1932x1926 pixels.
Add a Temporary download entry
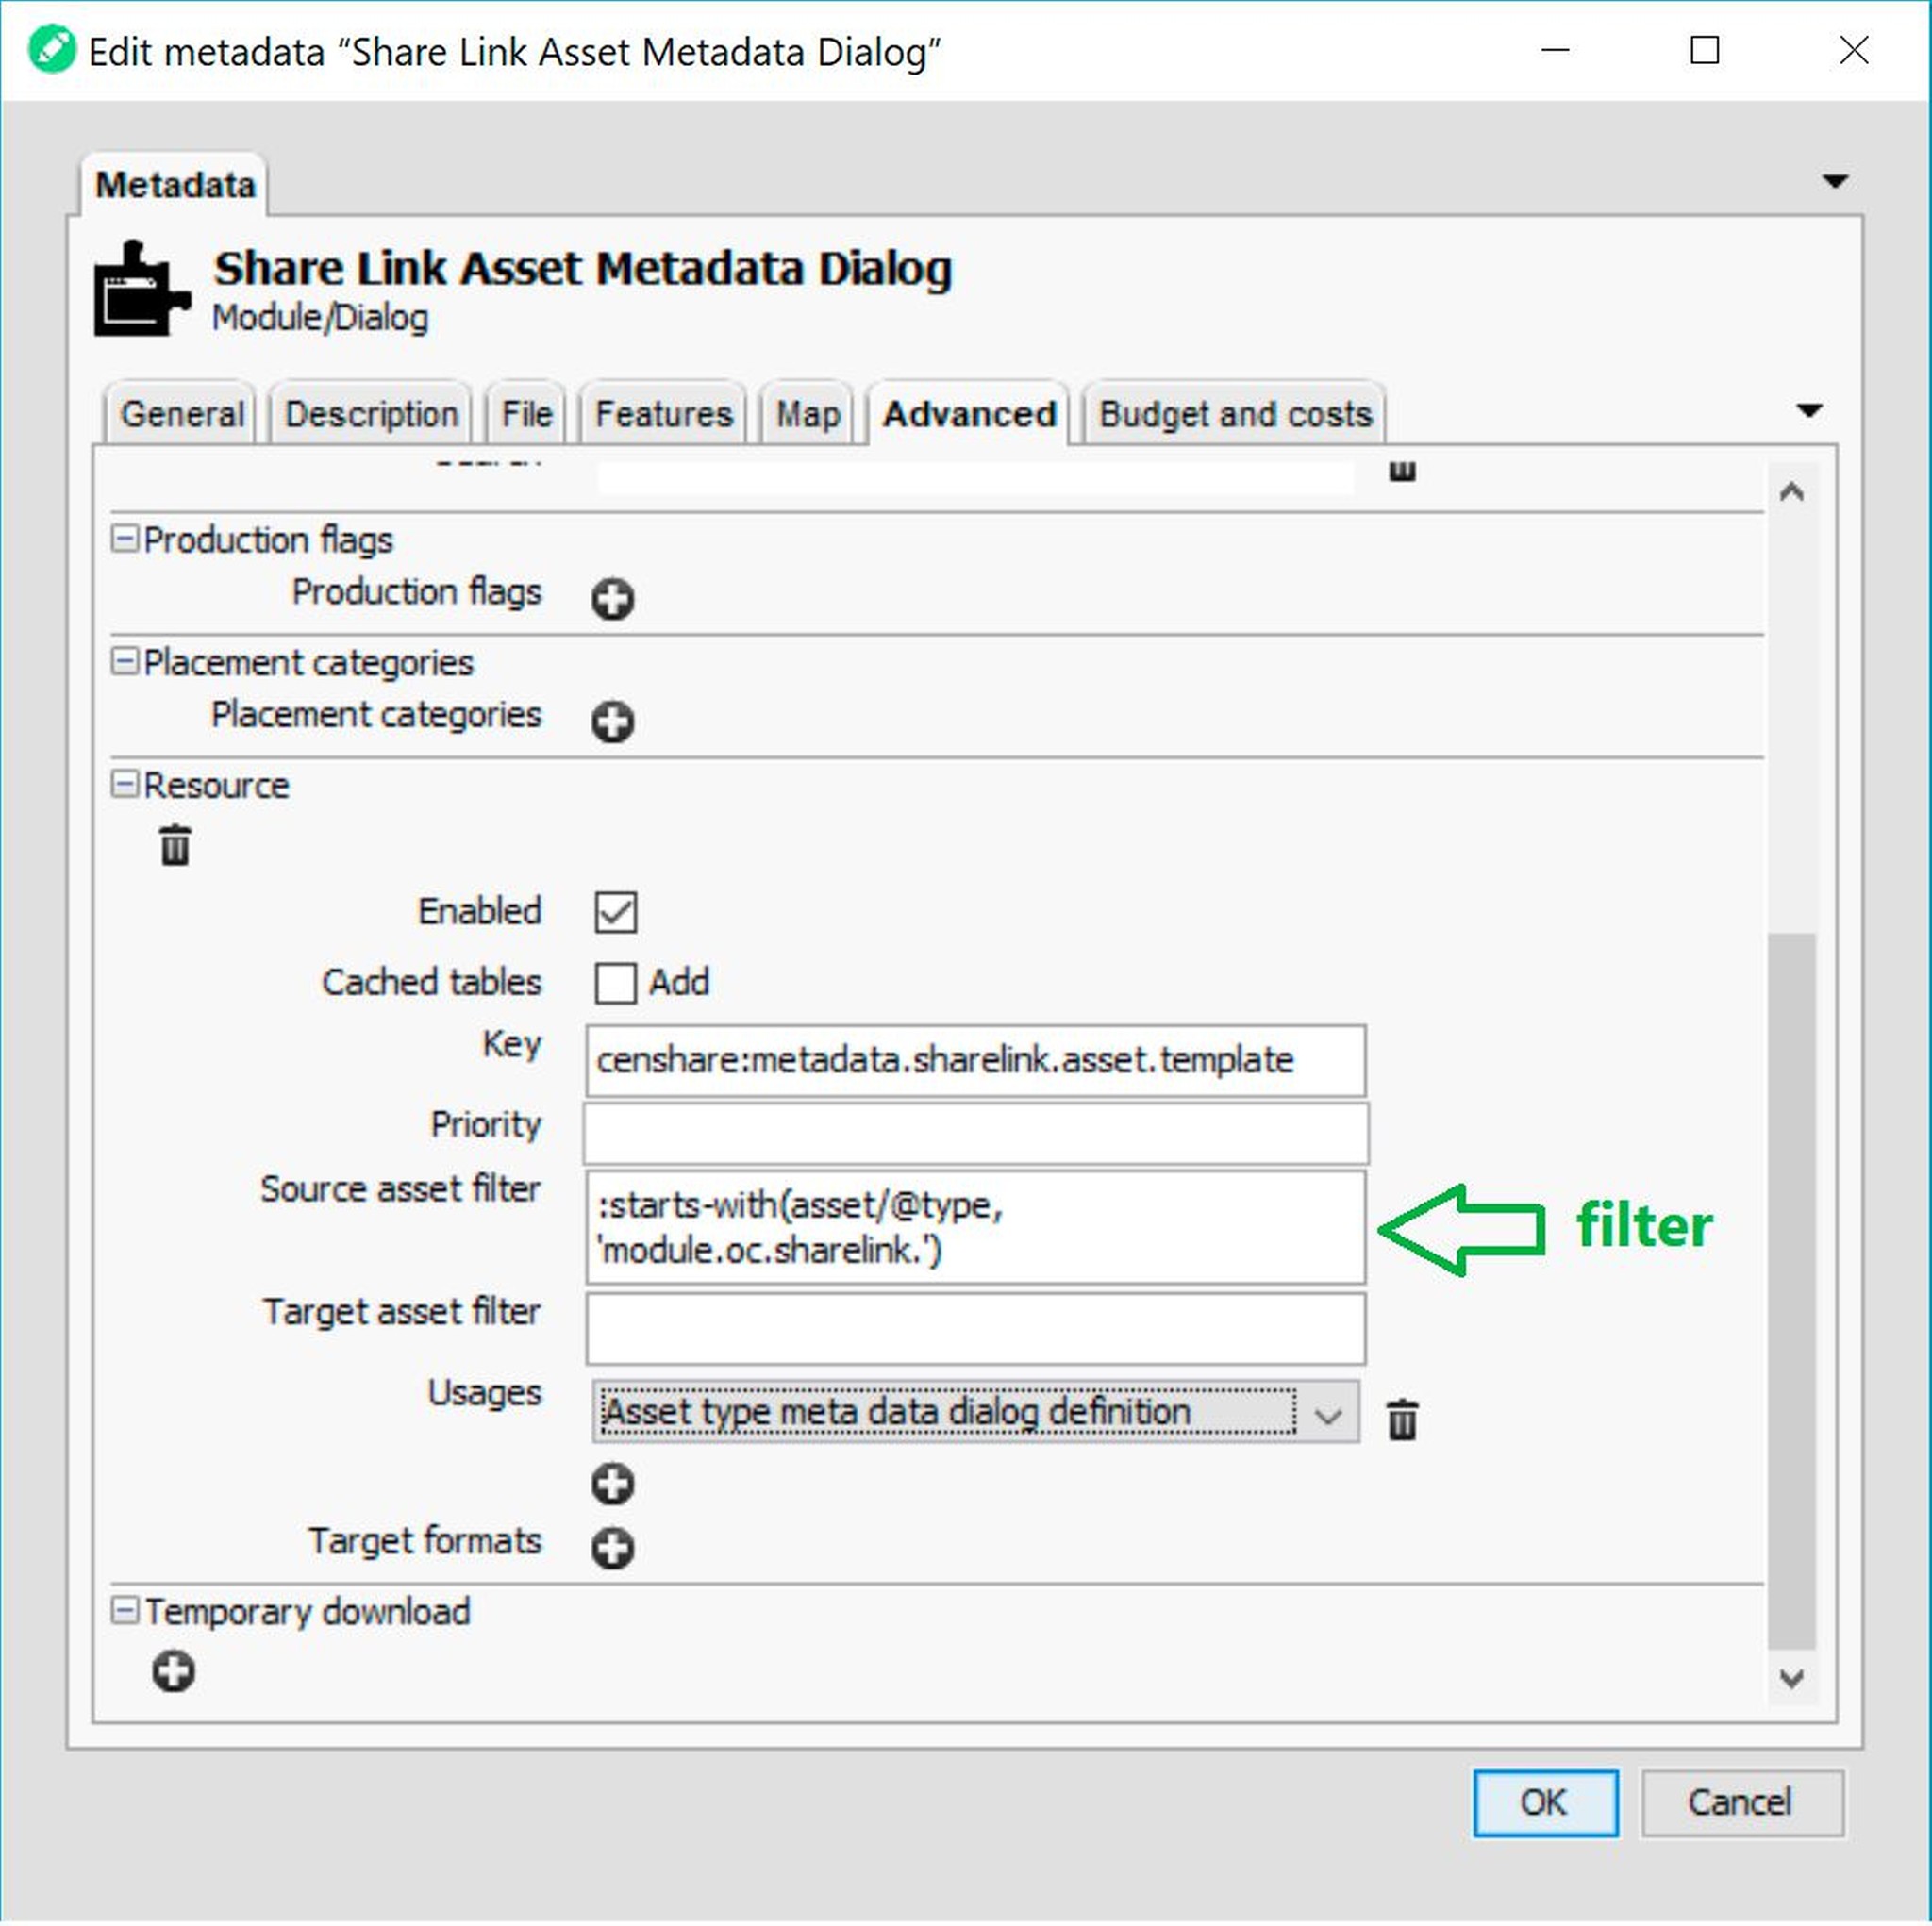174,1671
